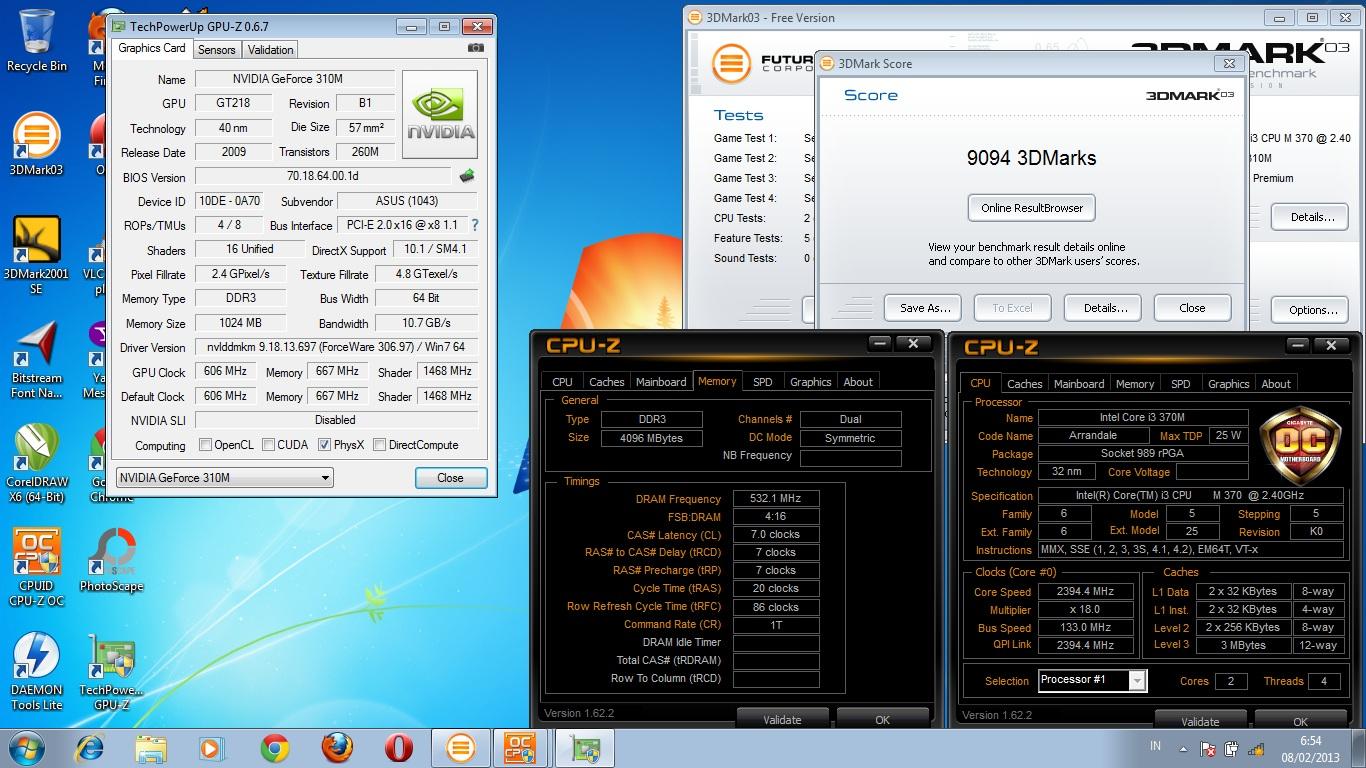Enable the OpenCL checkbox in GPU-Z

[206, 445]
